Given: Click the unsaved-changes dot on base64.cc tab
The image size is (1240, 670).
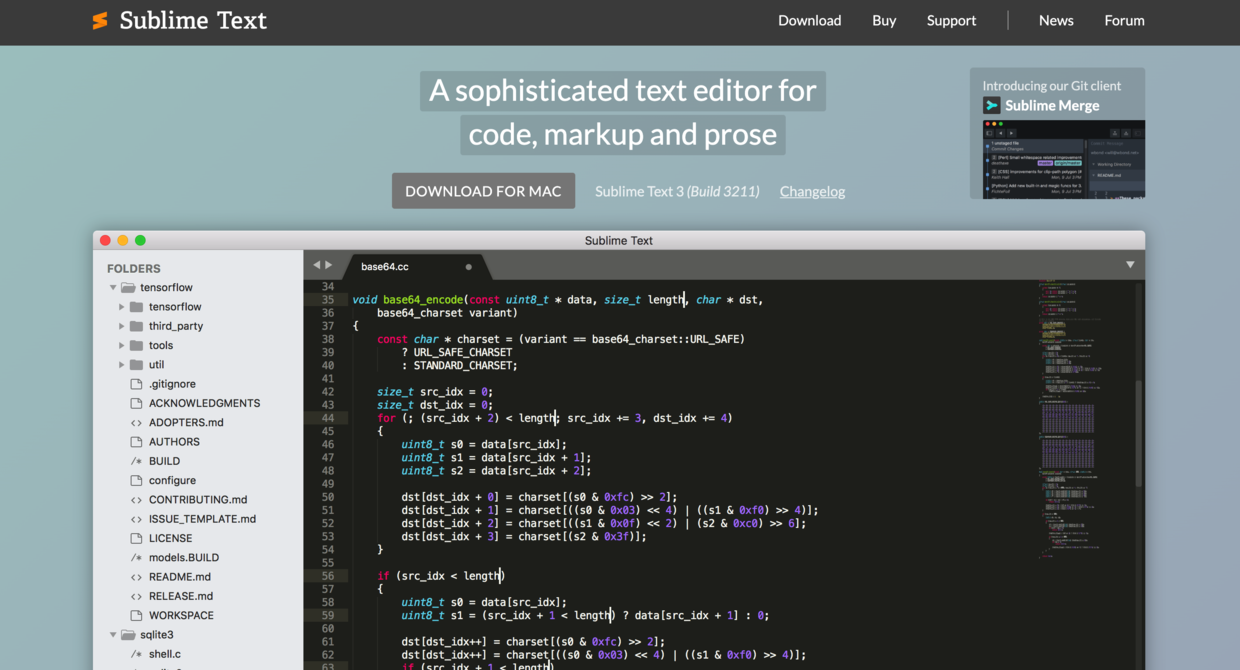Looking at the screenshot, I should click(x=468, y=268).
